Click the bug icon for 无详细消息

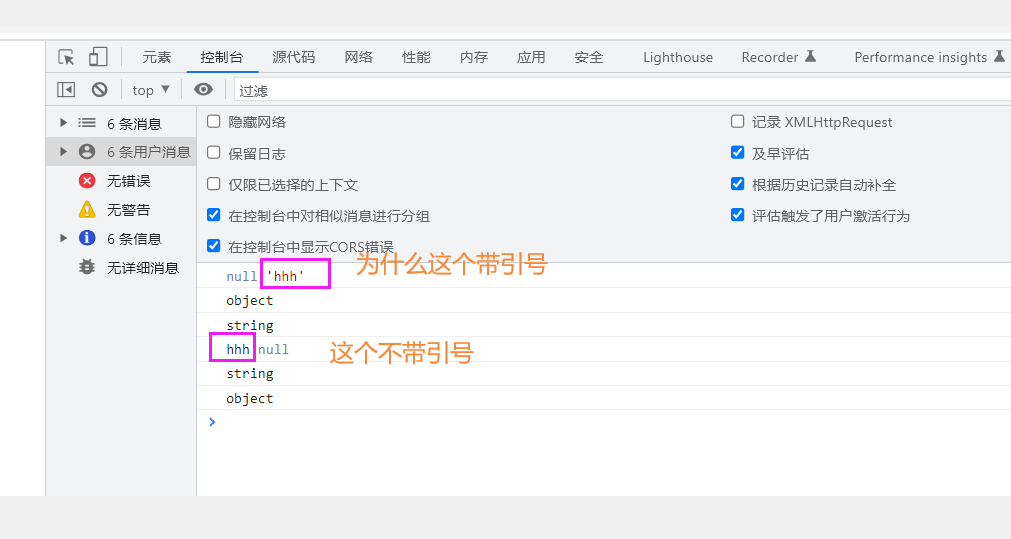[87, 267]
